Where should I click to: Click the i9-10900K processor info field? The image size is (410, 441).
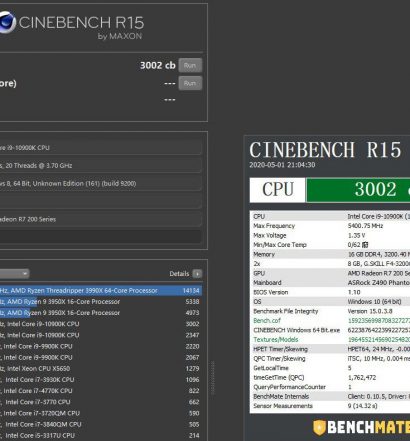tap(101, 148)
